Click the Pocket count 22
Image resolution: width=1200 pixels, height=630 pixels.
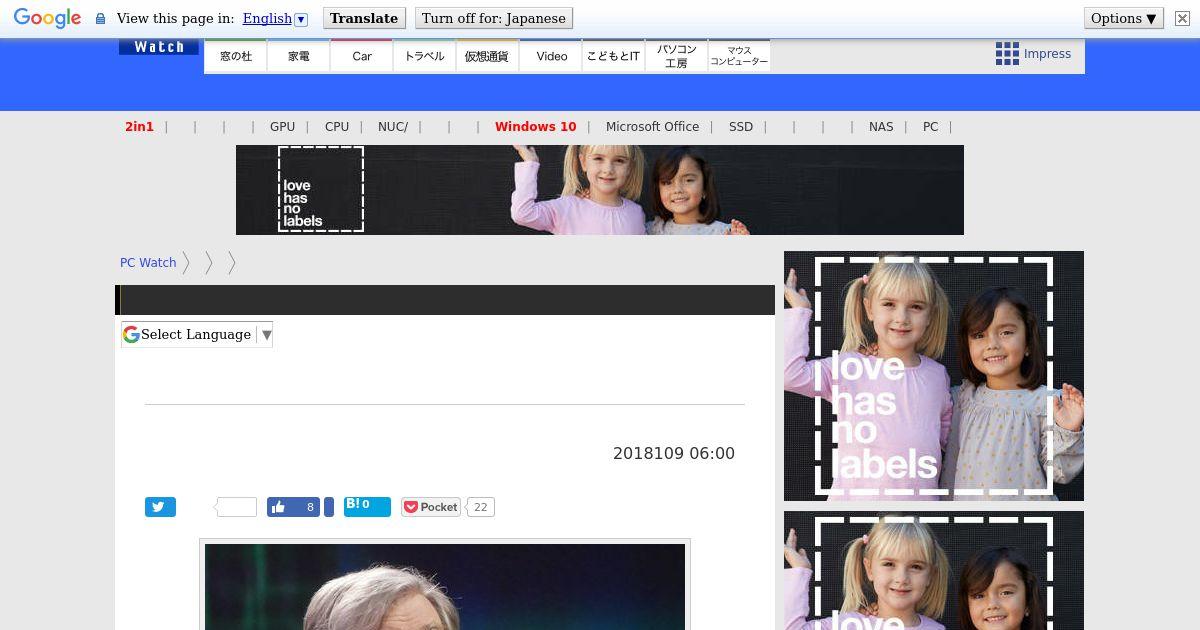pos(481,507)
